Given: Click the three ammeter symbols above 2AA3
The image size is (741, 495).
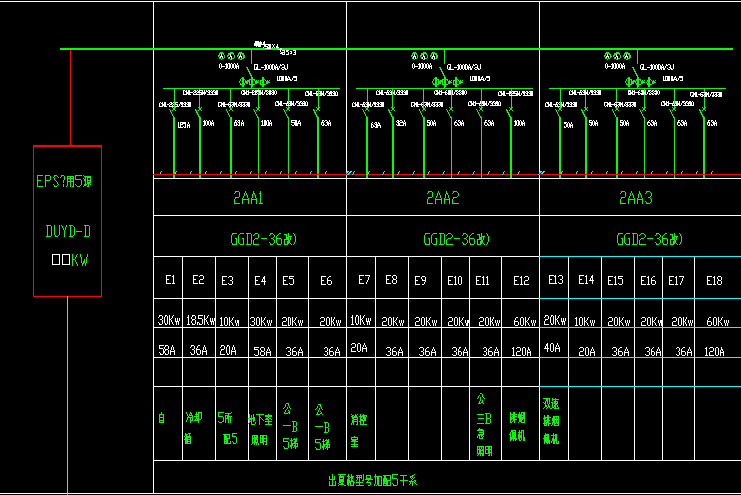Looking at the screenshot, I should click(x=617, y=56).
